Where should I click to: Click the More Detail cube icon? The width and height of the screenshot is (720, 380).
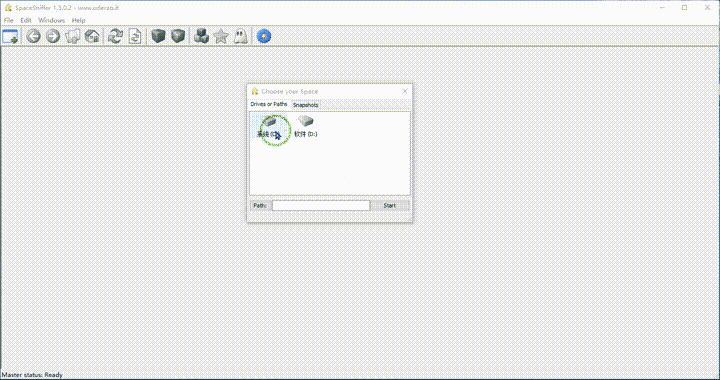pos(178,36)
